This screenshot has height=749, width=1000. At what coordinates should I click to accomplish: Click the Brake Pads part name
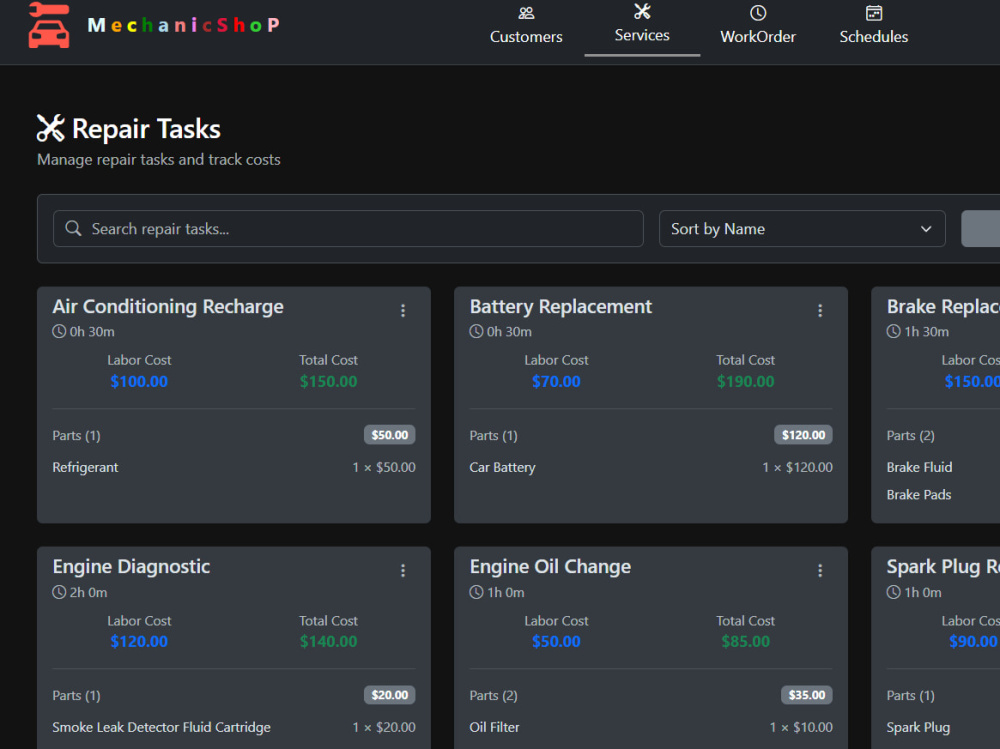coord(918,494)
